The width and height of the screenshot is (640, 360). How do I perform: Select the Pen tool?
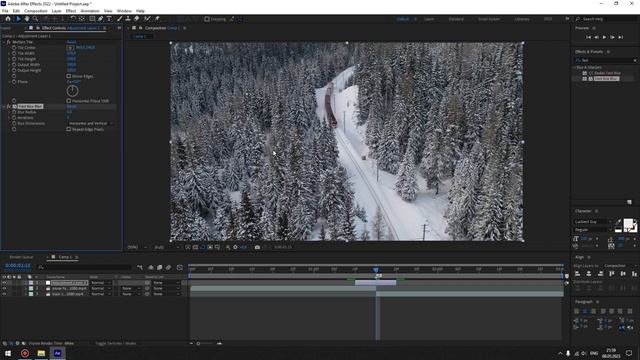[100, 19]
